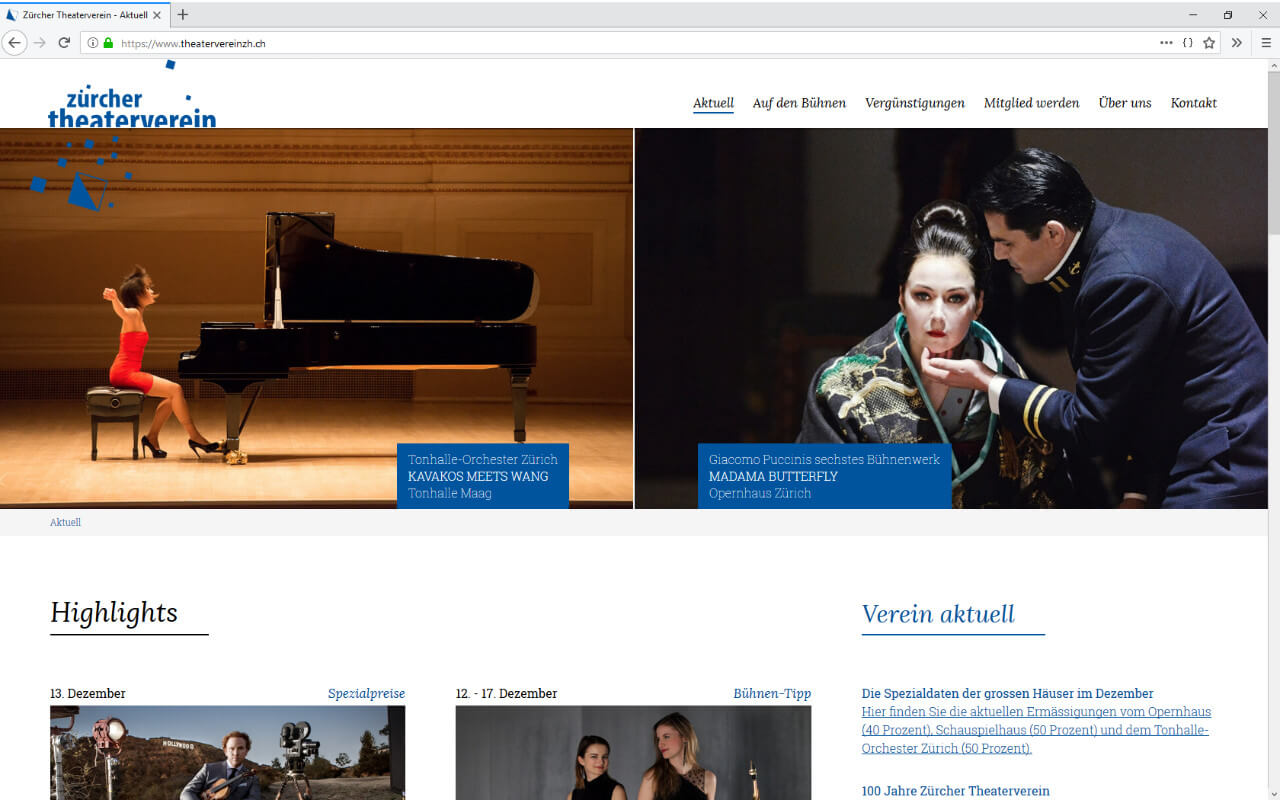Screen dimensions: 1280x800
Task: Click 'Die Spezialdaten der grossen Häuser' heading
Action: 1008,693
